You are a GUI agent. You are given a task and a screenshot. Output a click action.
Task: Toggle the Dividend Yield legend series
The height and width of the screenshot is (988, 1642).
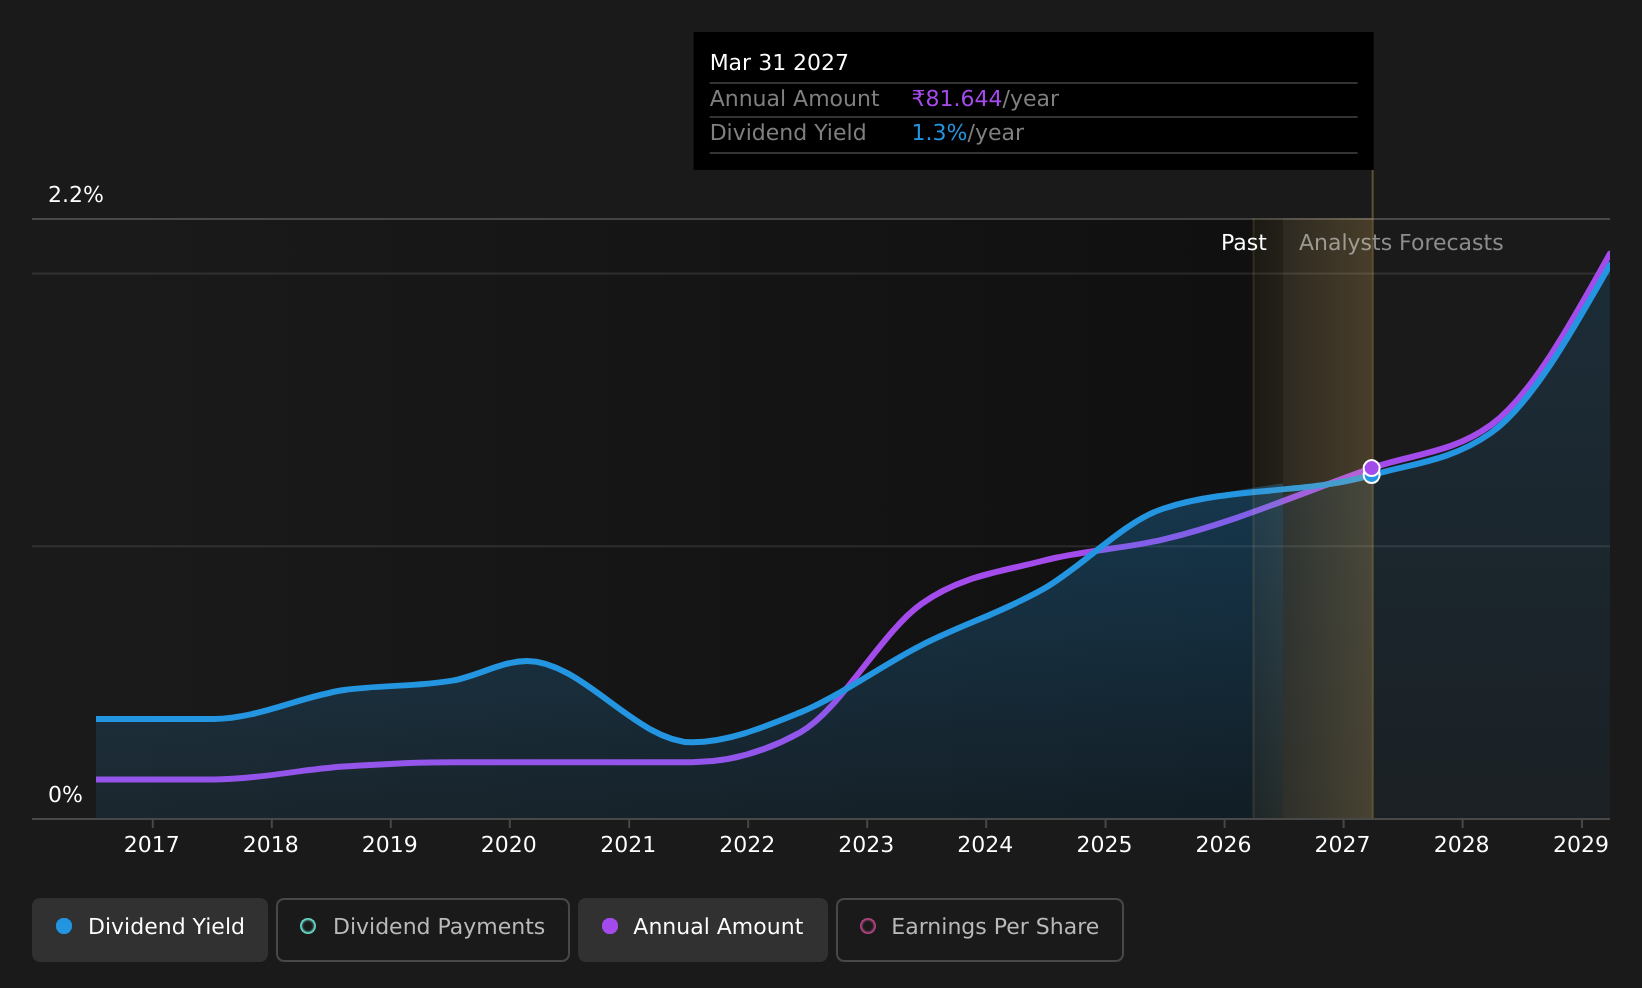(150, 929)
